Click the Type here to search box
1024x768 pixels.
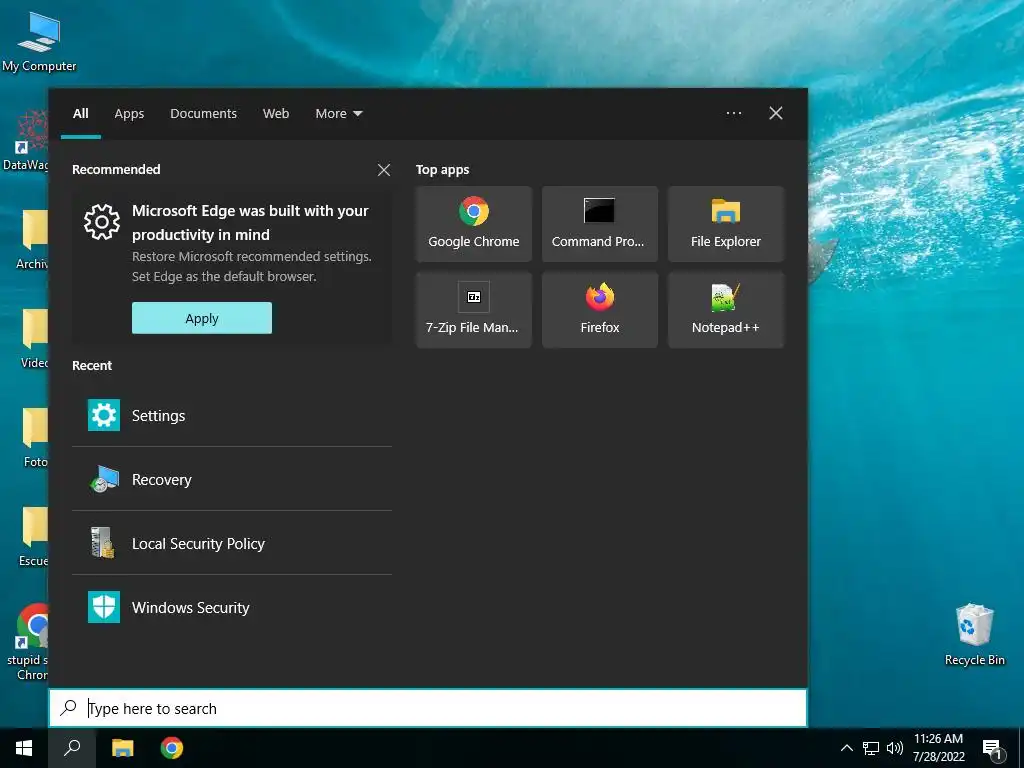[x=428, y=708]
